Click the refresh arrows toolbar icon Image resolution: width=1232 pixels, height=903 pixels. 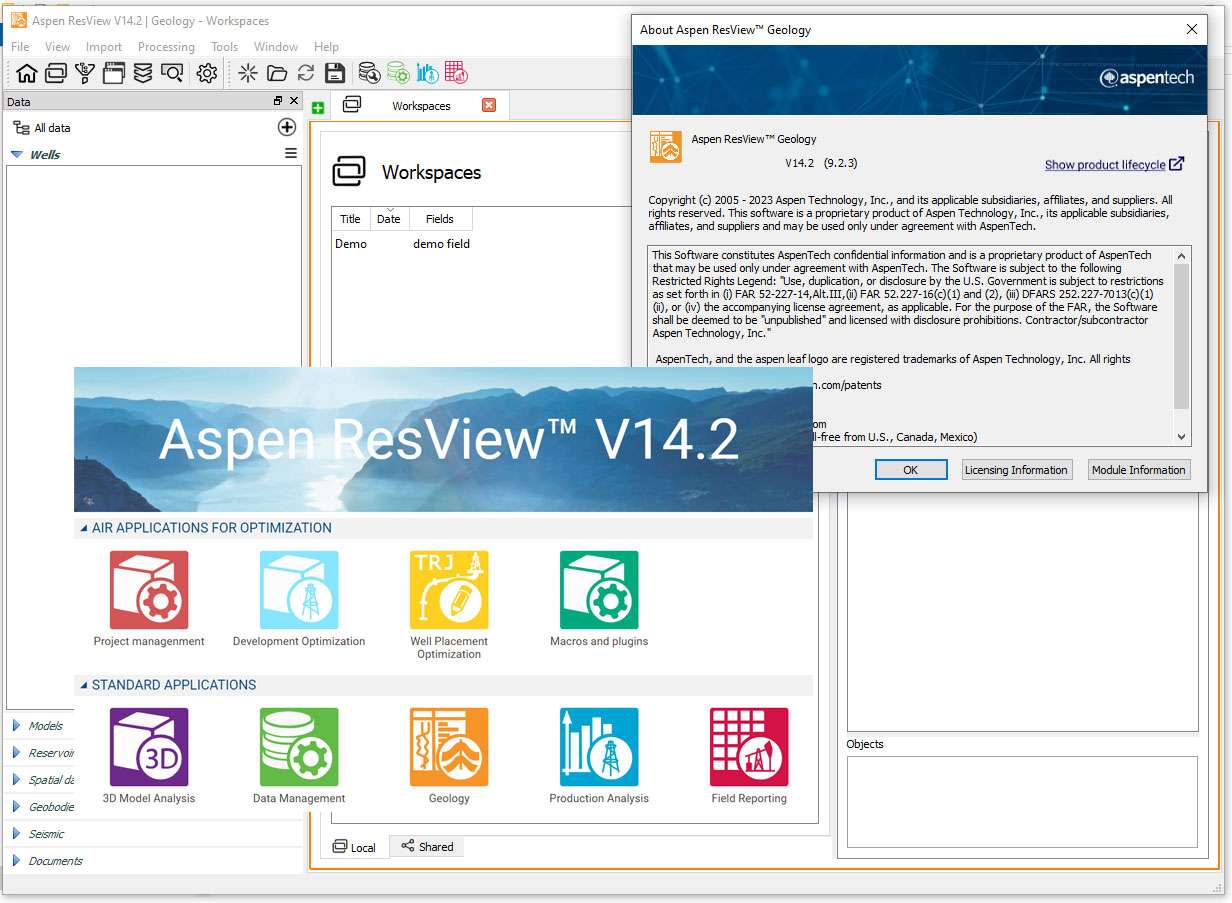click(x=306, y=73)
